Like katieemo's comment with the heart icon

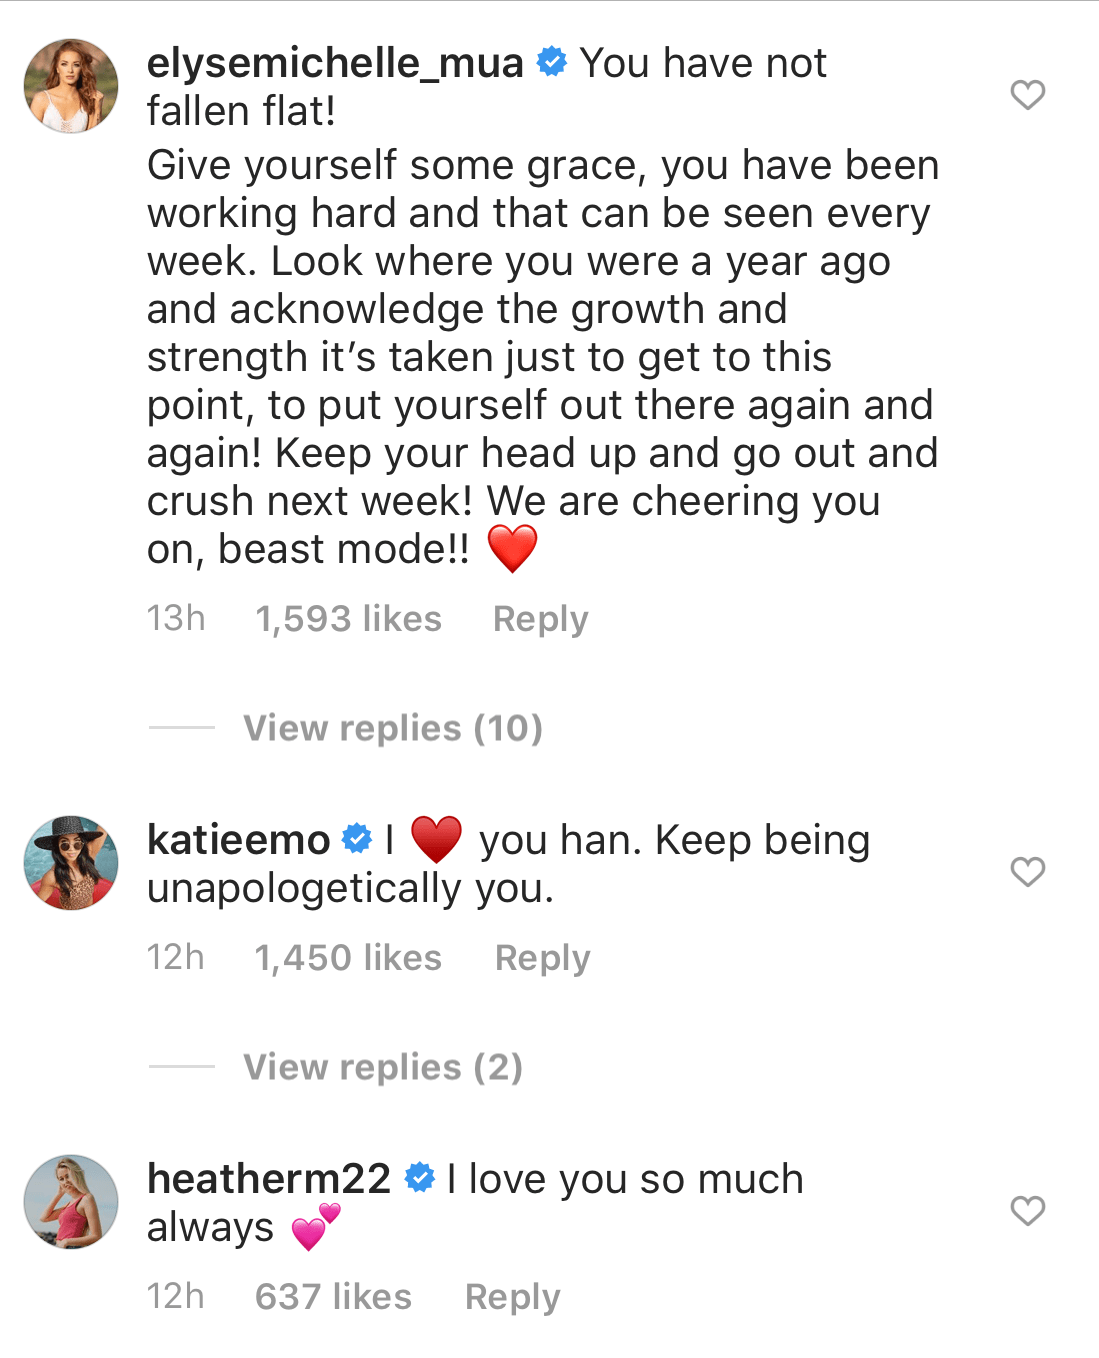[x=1027, y=872]
